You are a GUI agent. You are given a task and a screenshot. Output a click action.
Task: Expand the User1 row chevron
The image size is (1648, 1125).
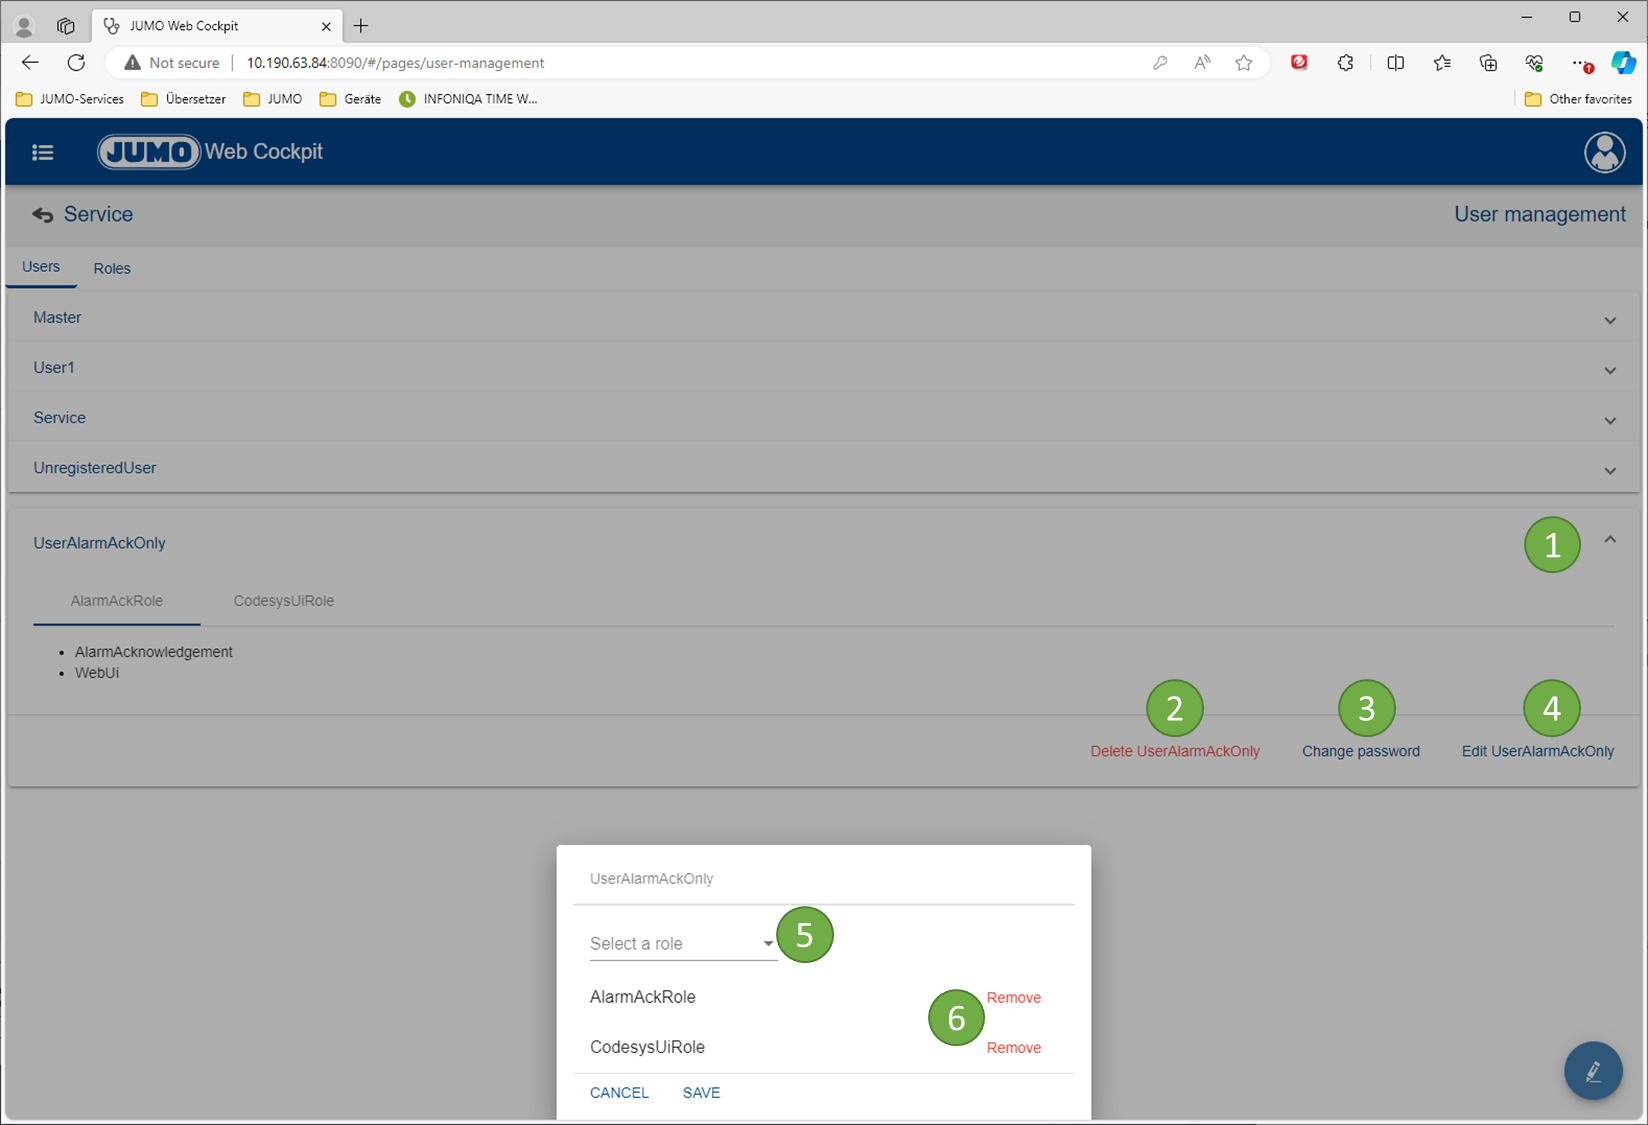1610,370
